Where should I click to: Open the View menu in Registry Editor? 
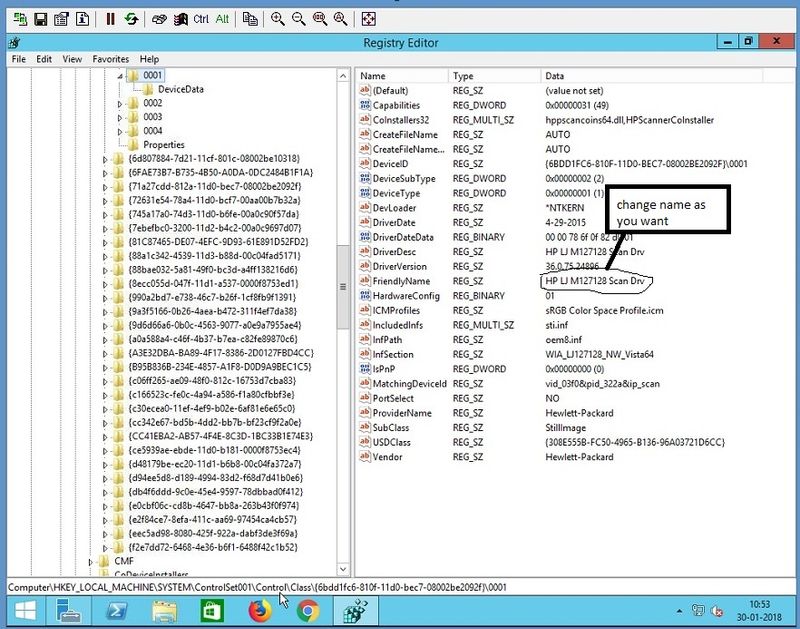tap(70, 58)
